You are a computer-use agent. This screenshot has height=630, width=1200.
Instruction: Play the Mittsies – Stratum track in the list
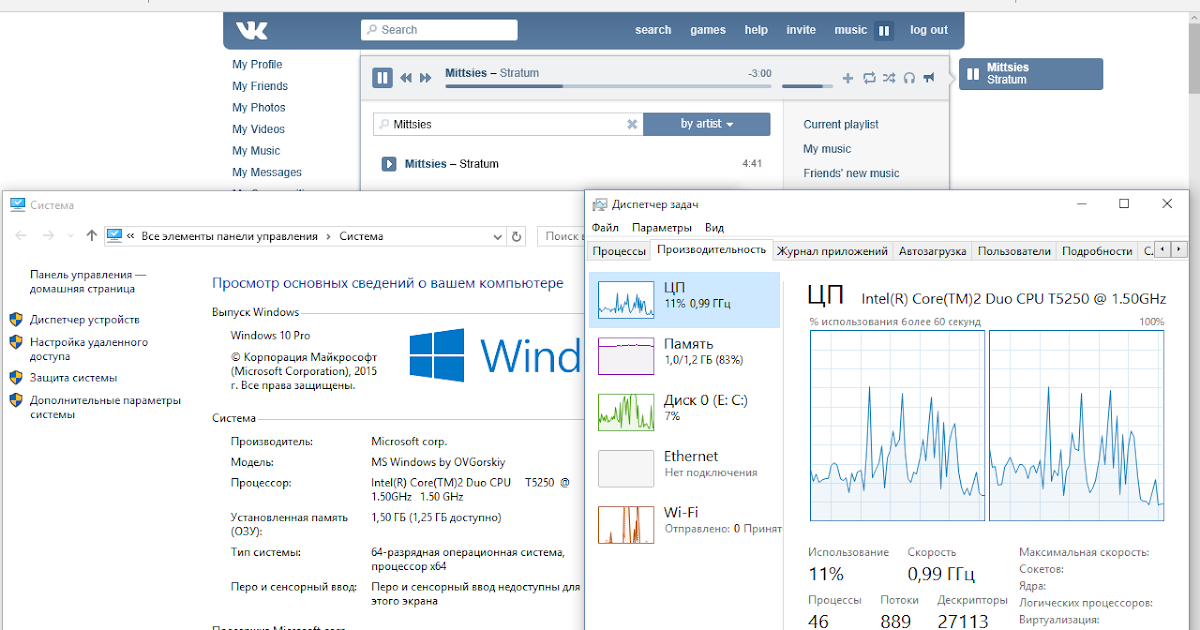[389, 163]
